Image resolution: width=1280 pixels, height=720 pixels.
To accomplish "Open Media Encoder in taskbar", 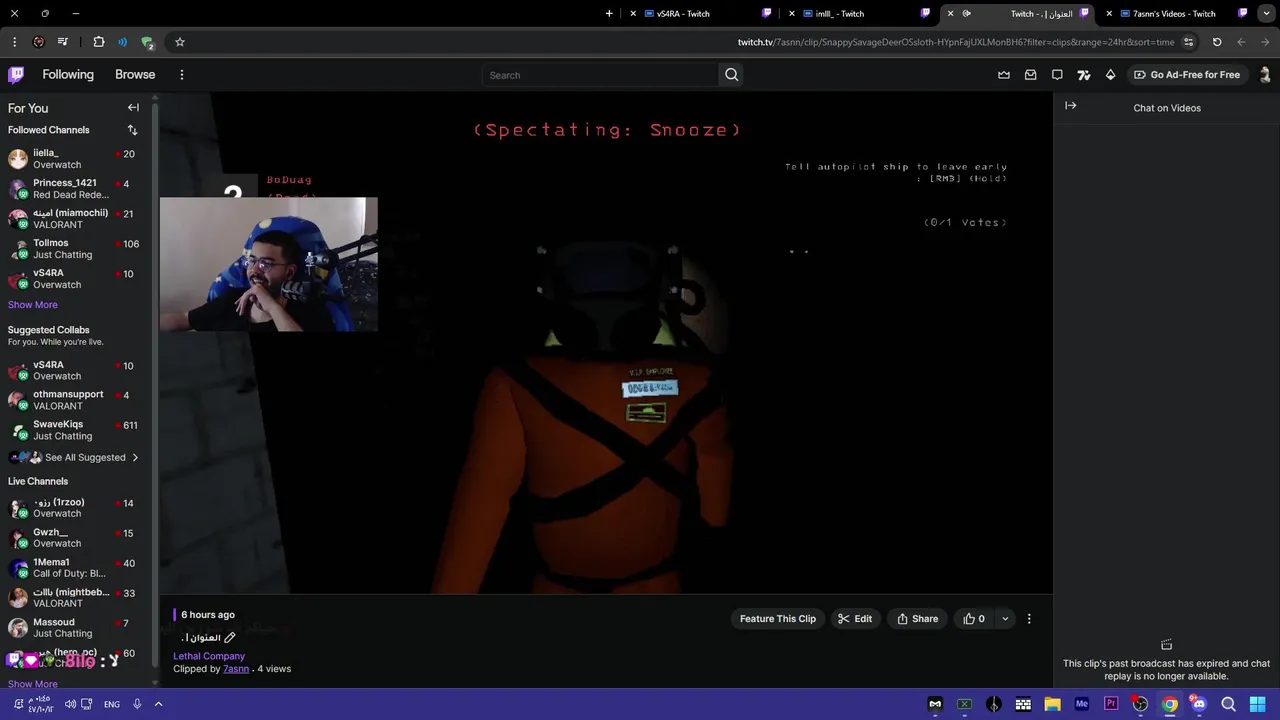I will click(1081, 704).
